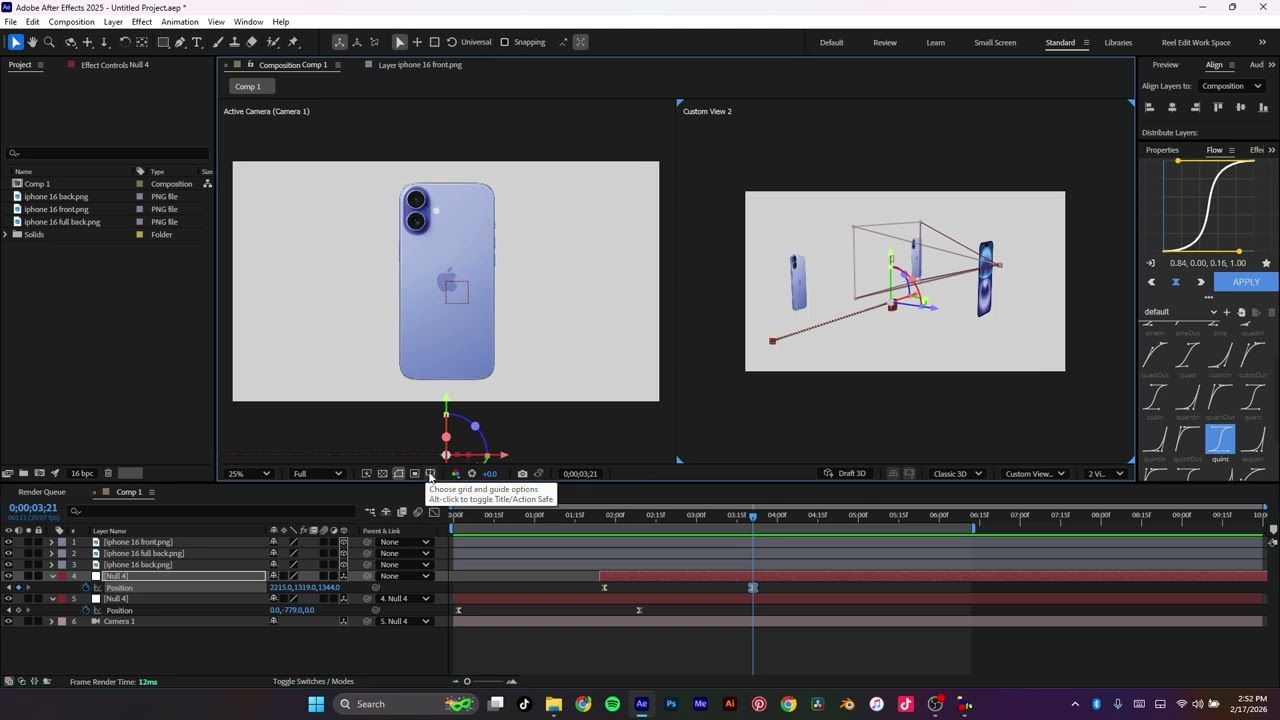Click the APPLY button in Flow panel

(x=1246, y=282)
